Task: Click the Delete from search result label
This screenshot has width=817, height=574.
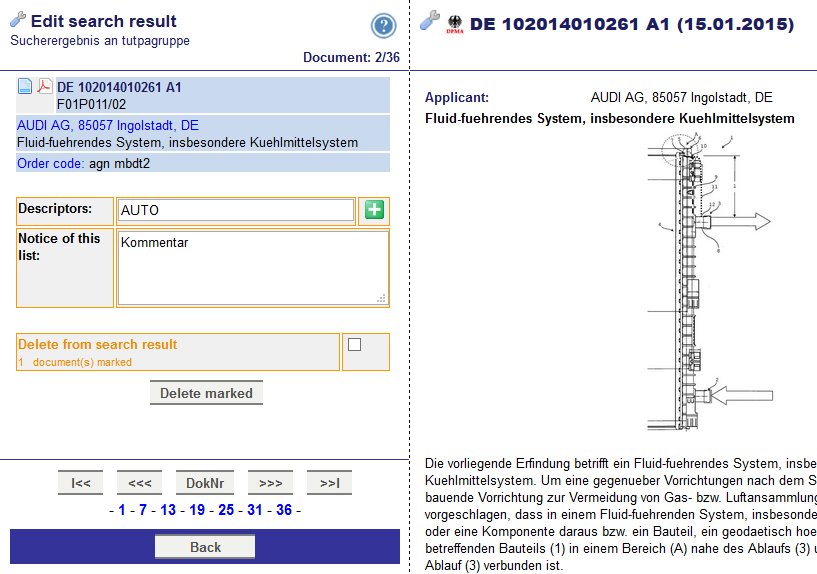Action: [97, 344]
